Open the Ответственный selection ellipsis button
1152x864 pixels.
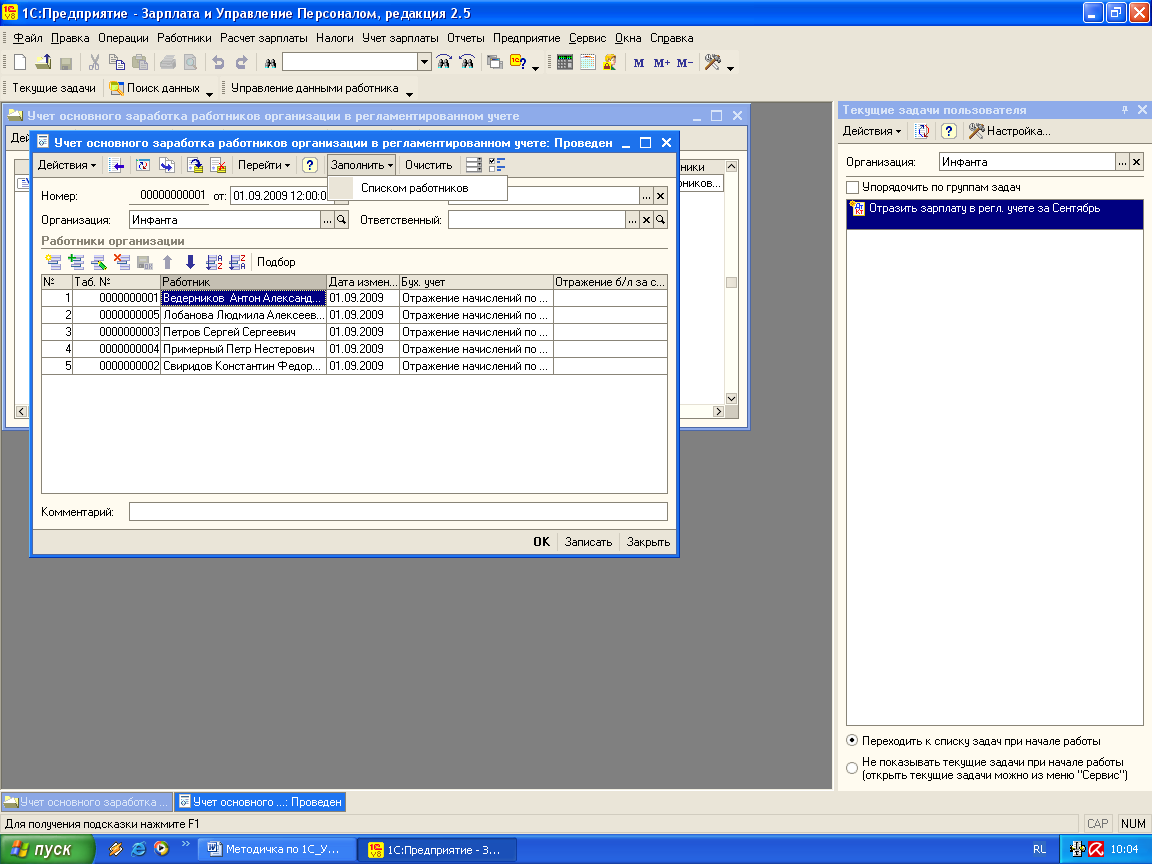pyautogui.click(x=632, y=220)
